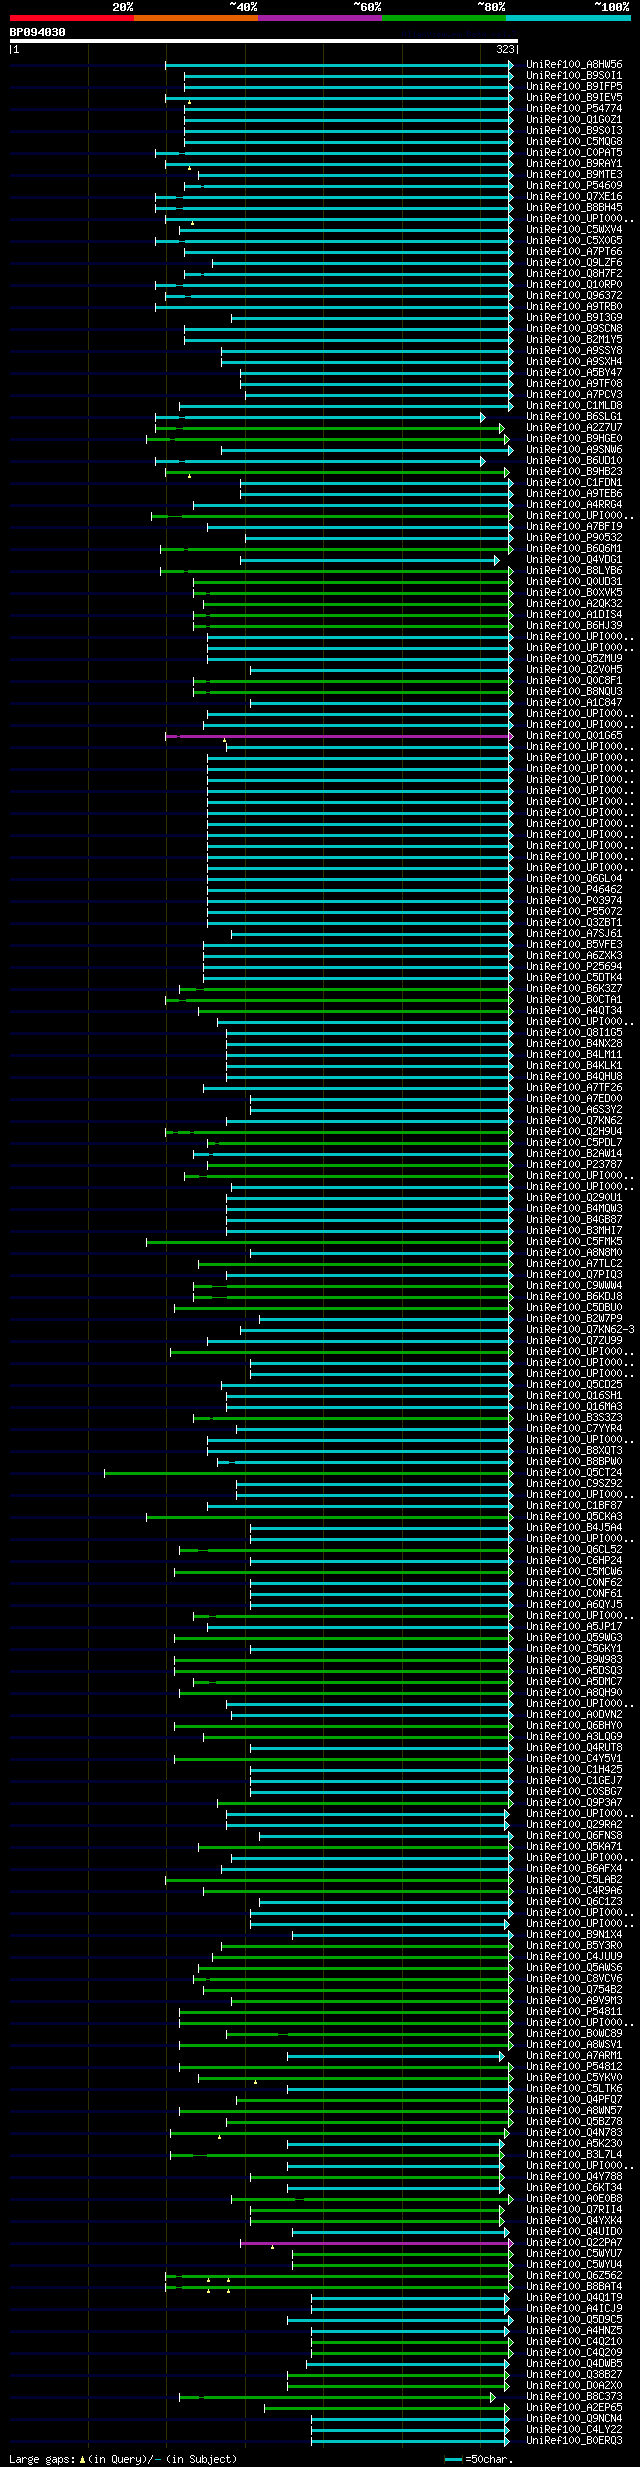640x2467 pixels.
Task: Click the cyan alignment bar for UniRef100_A8HW56
Action: click(338, 65)
